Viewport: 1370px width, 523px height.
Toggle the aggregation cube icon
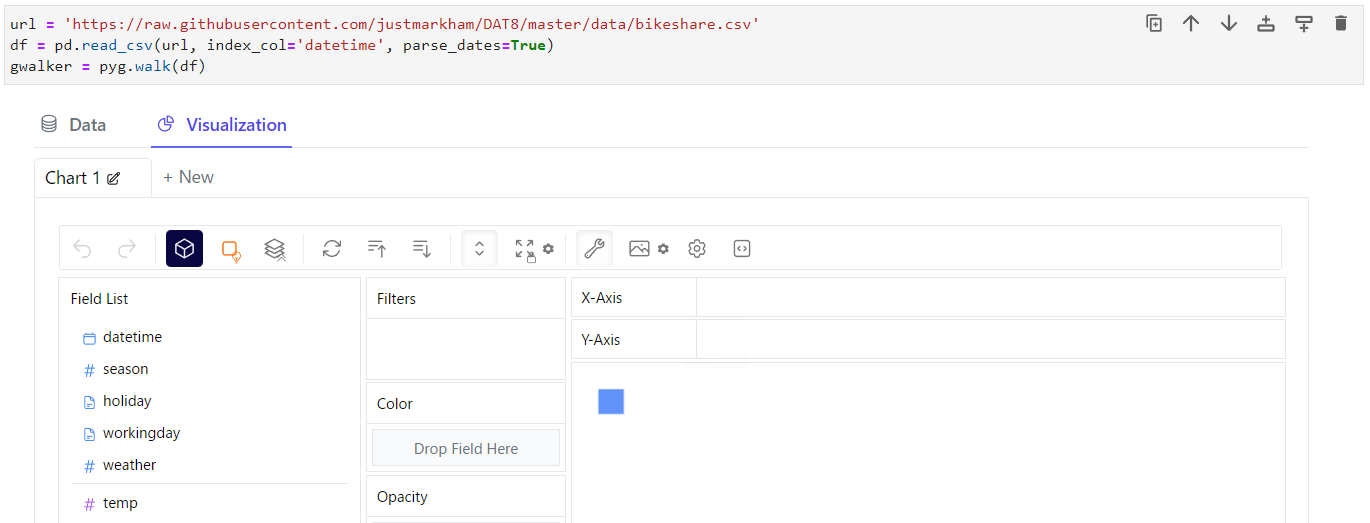click(x=184, y=249)
